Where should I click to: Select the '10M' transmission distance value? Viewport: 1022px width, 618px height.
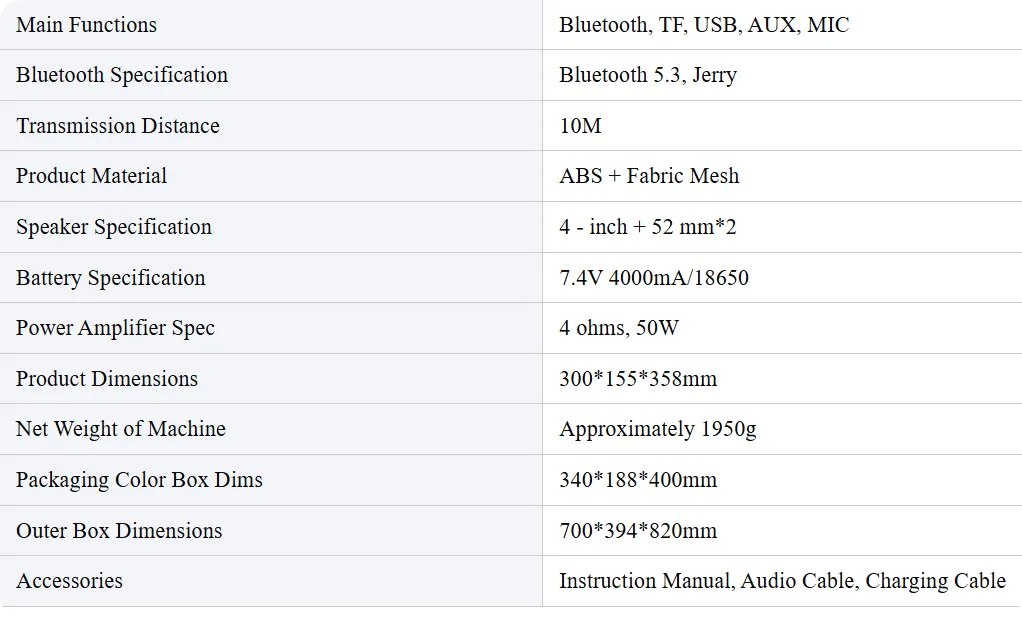click(581, 126)
